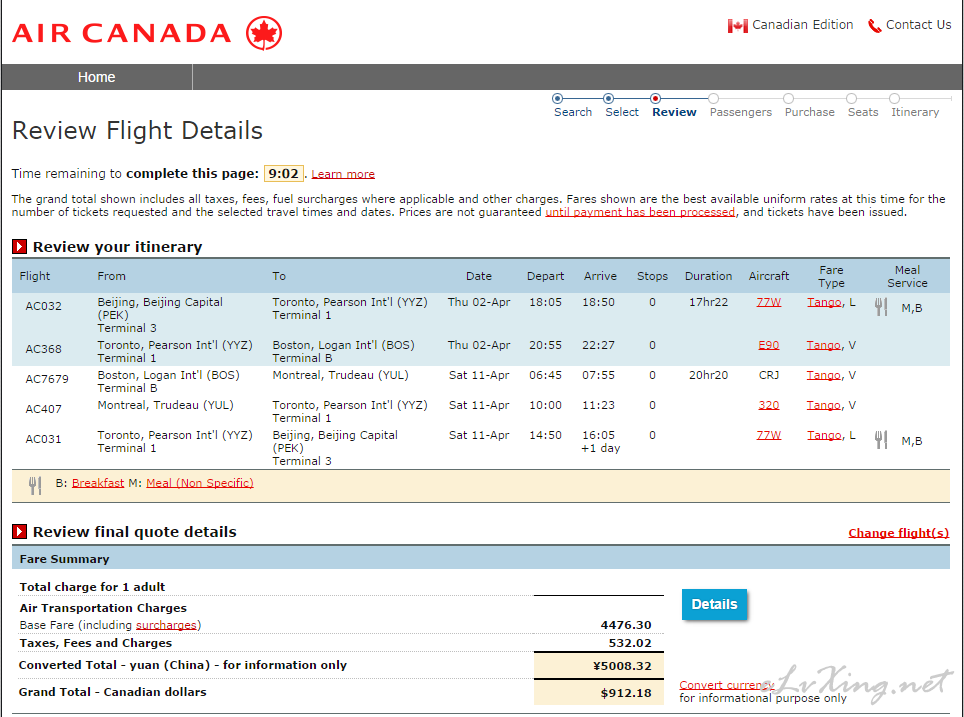964x717 pixels.
Task: Click the converted total ¥5008.32
Action: (622, 666)
